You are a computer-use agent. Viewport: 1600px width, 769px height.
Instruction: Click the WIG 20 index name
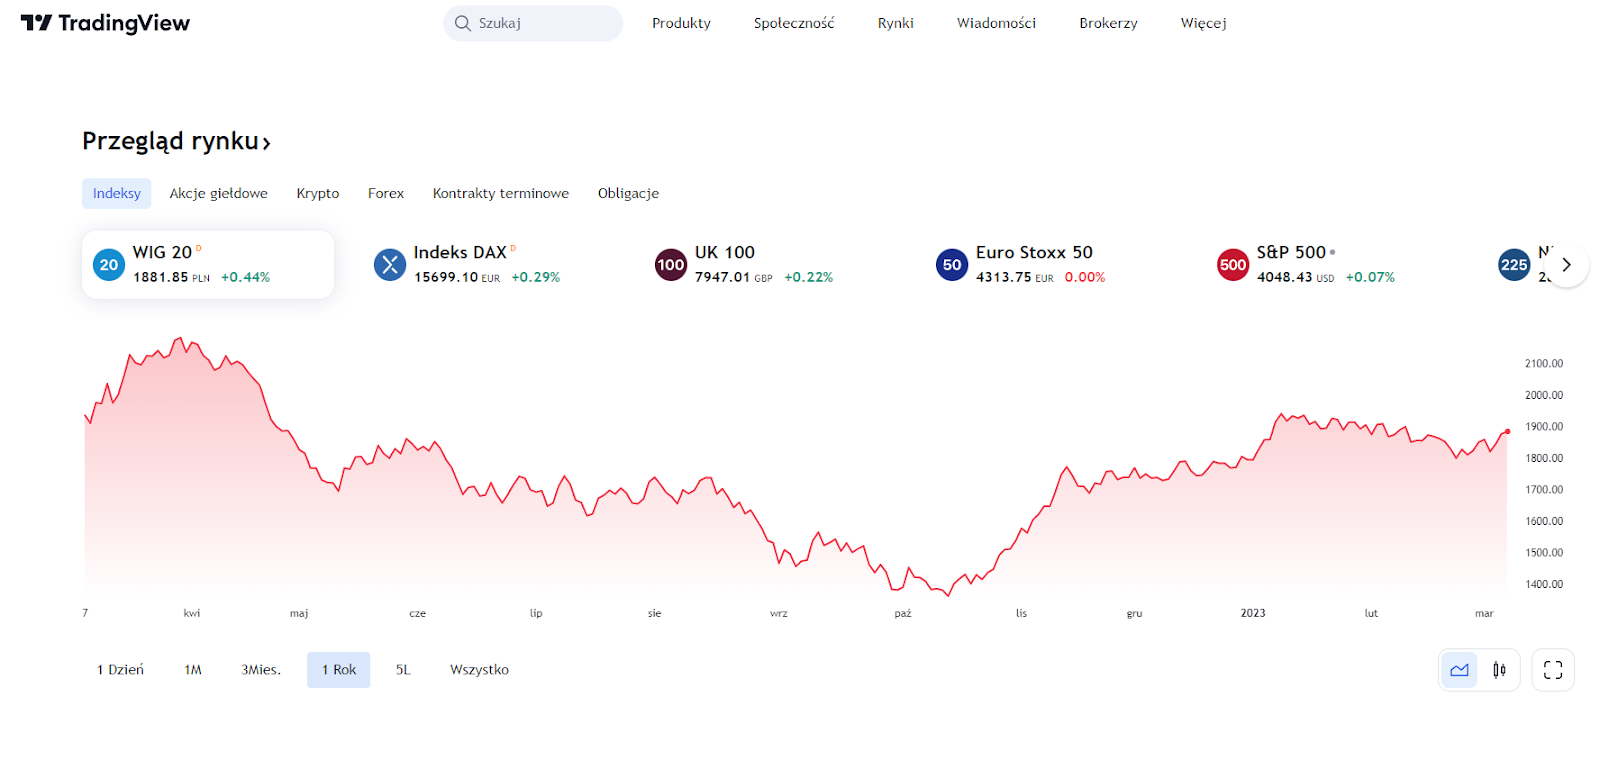coord(162,253)
